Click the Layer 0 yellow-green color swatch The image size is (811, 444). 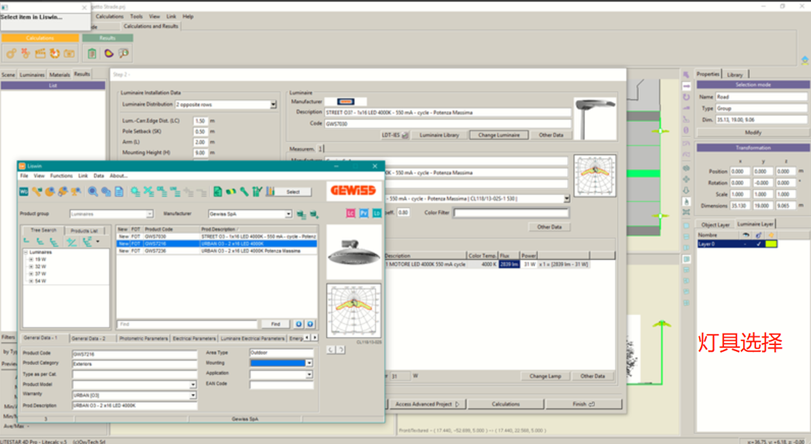[771, 244]
